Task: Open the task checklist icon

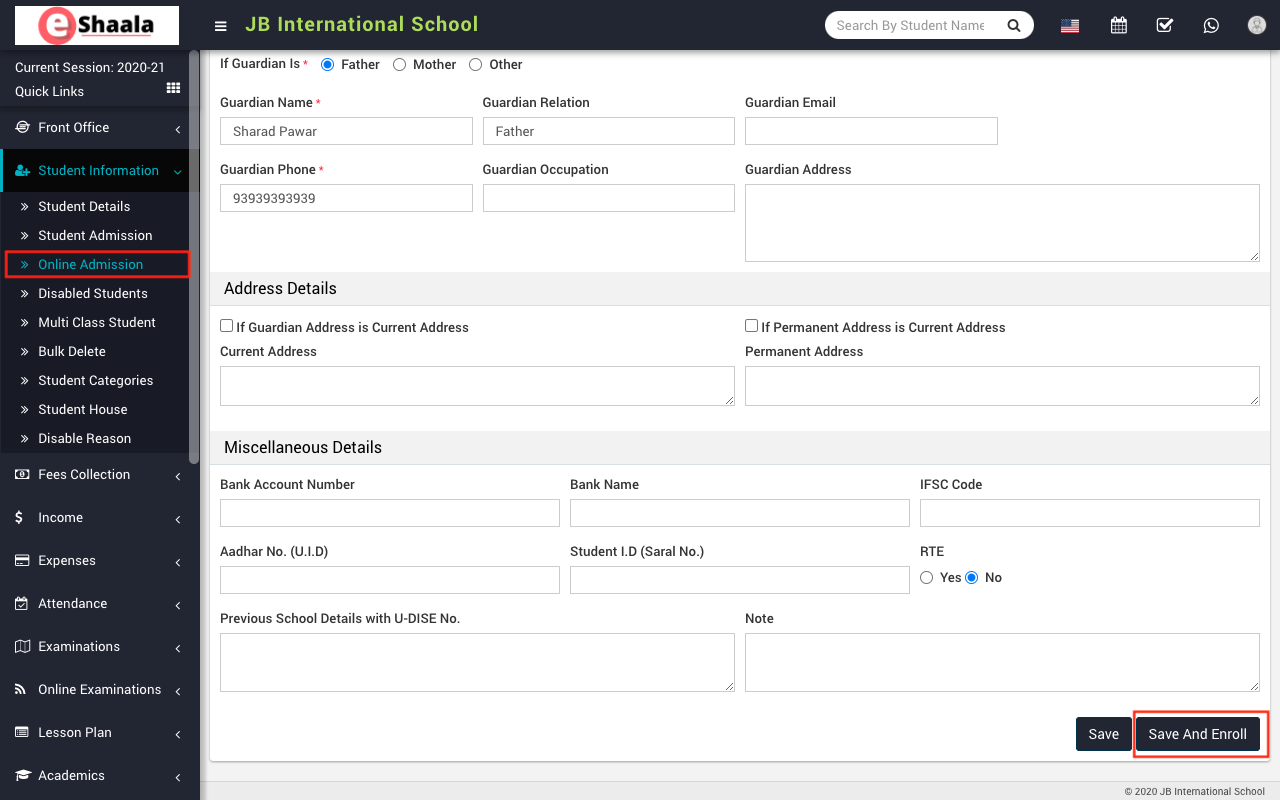Action: pyautogui.click(x=1164, y=26)
